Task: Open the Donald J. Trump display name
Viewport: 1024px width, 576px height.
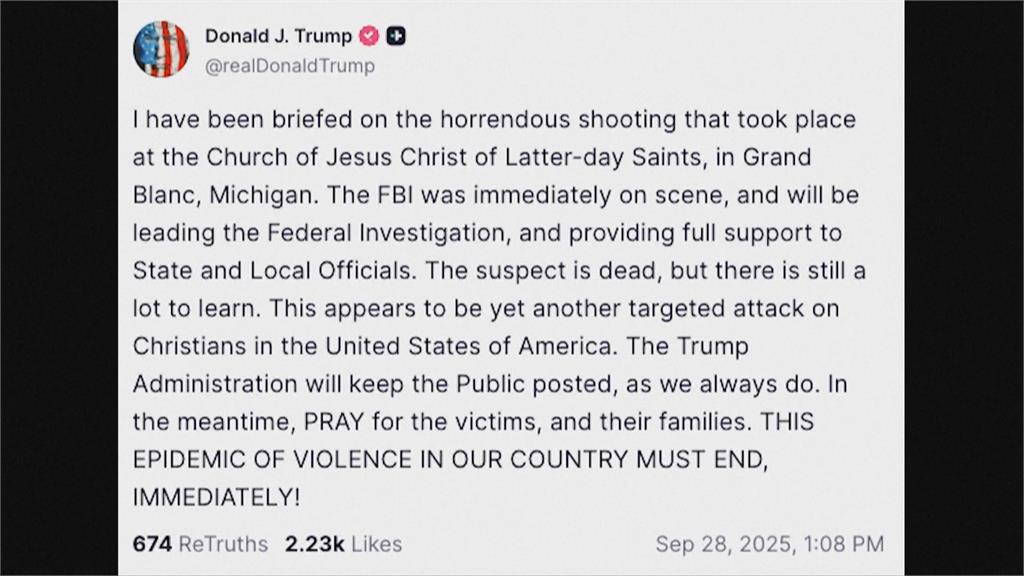Action: [x=278, y=36]
